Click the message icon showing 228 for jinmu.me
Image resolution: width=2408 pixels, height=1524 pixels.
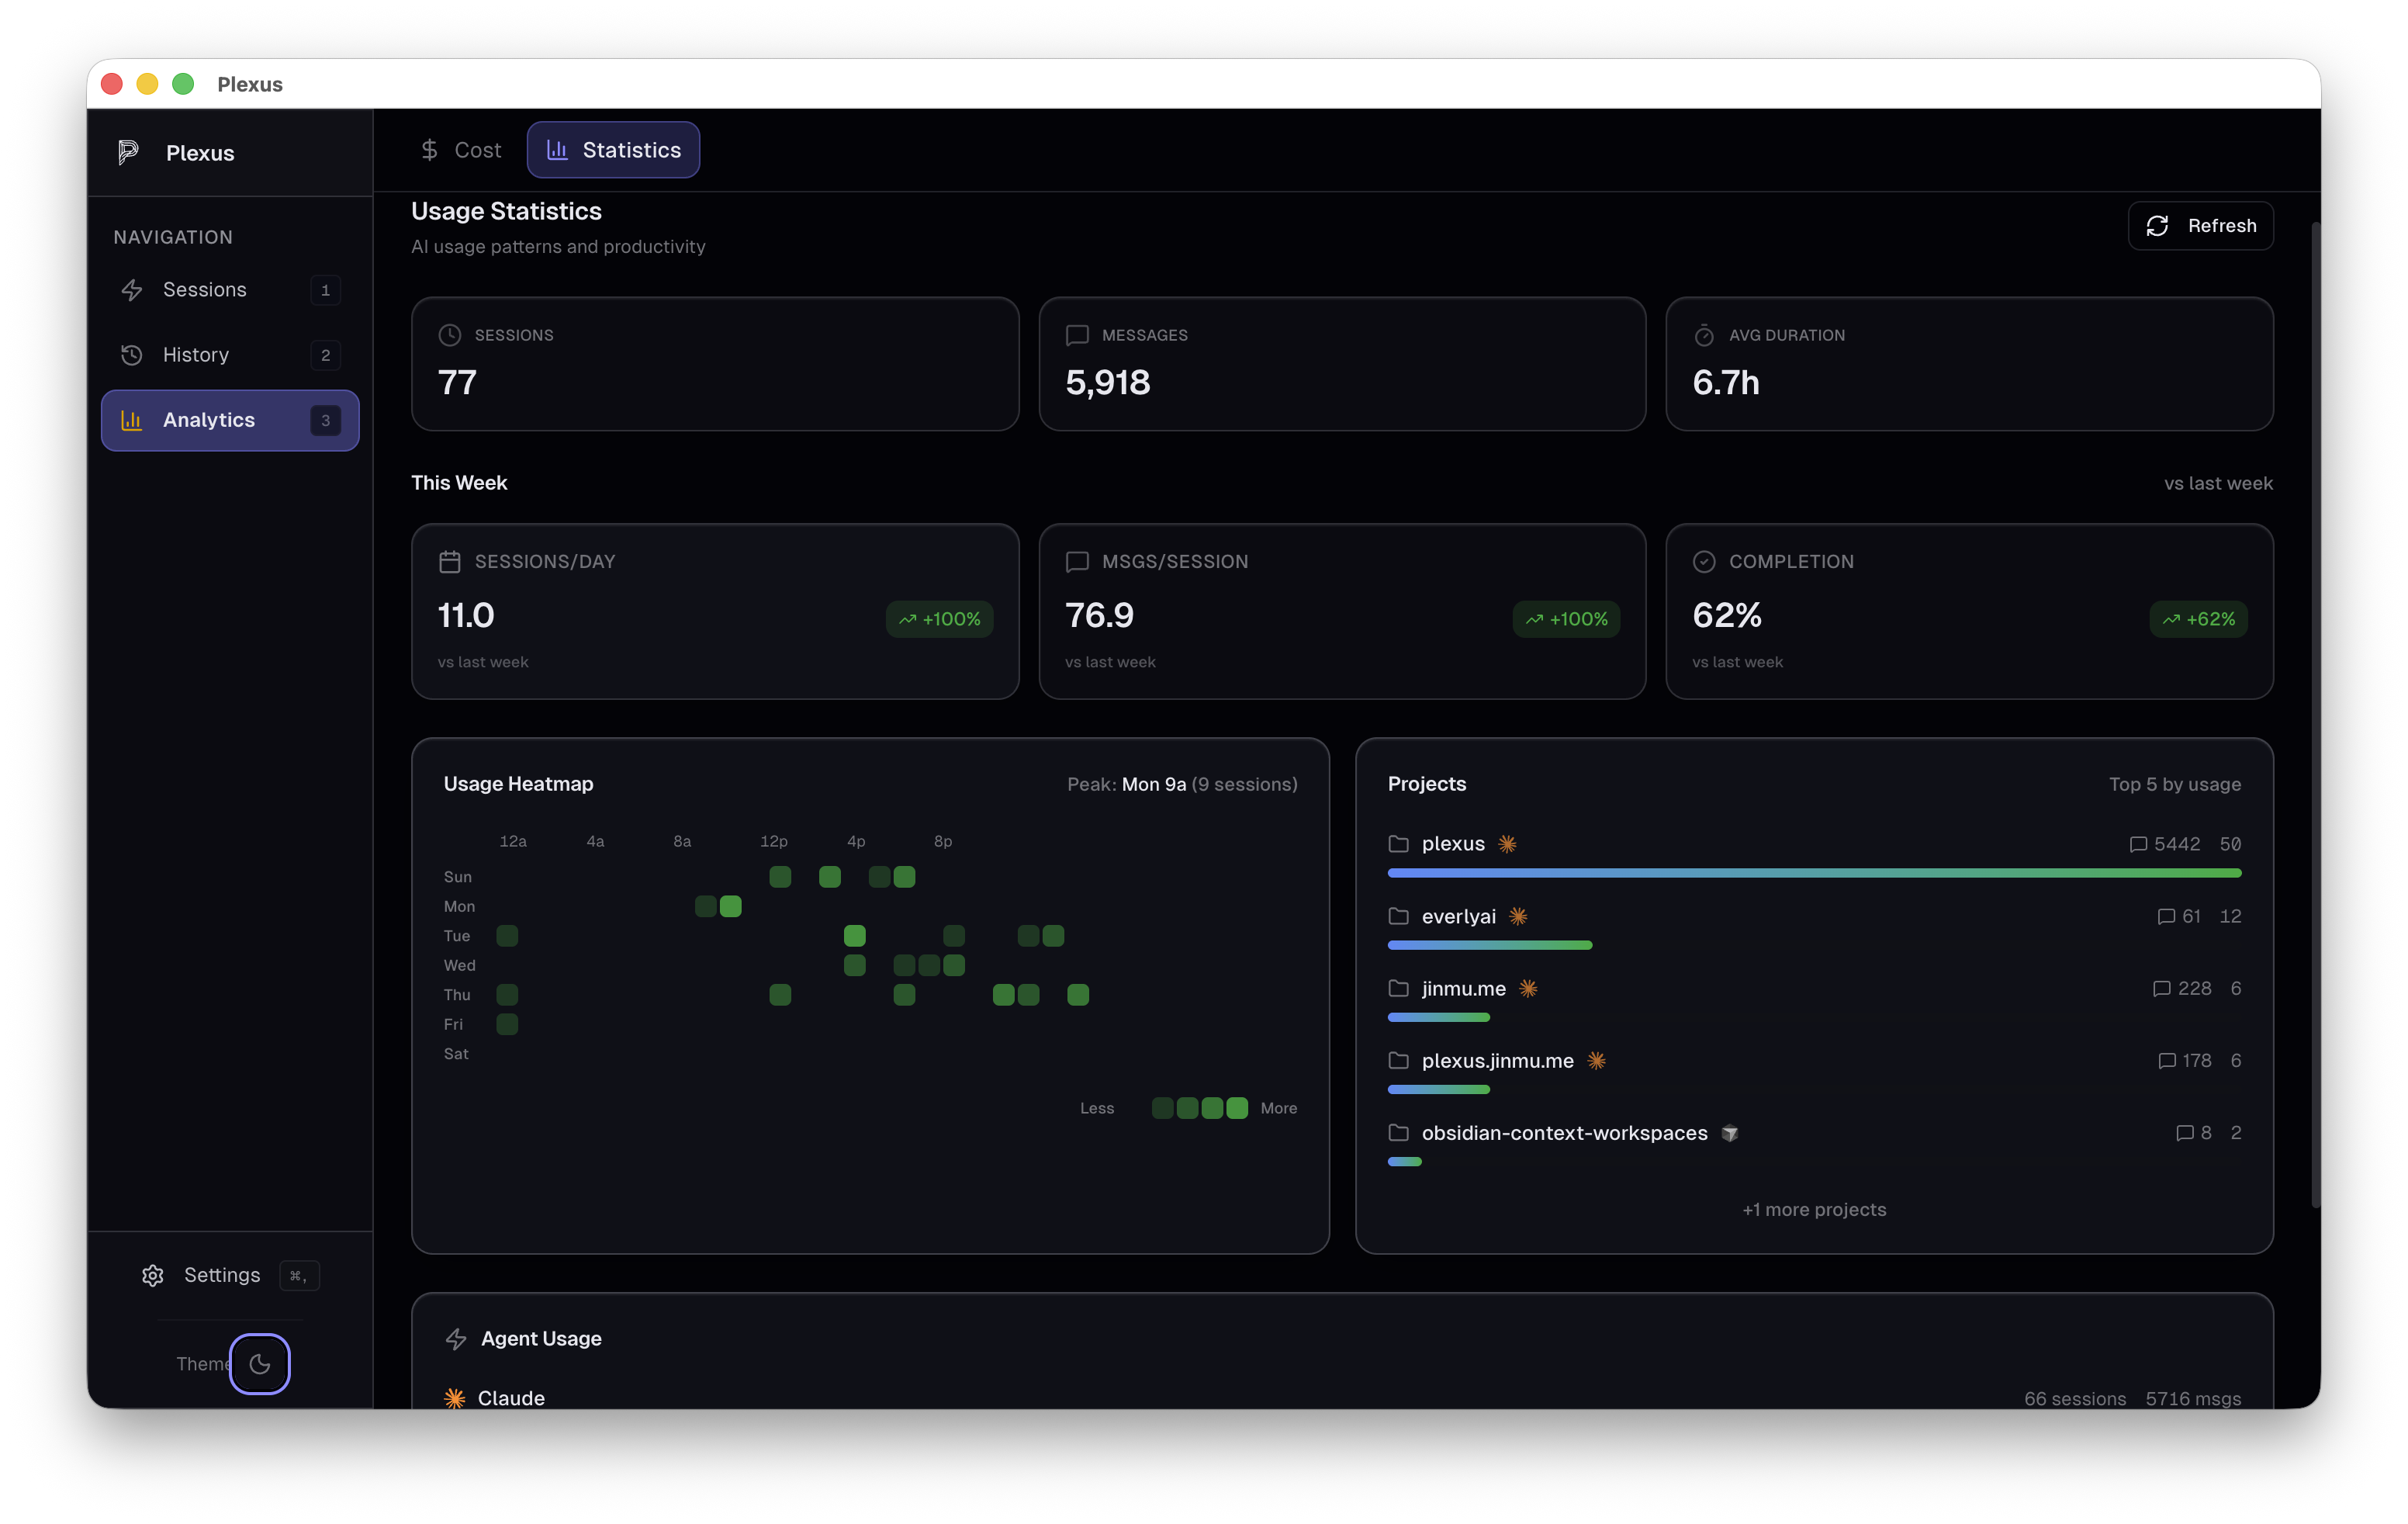click(2162, 989)
